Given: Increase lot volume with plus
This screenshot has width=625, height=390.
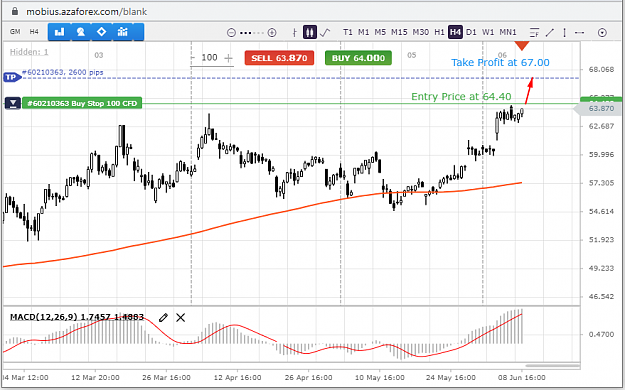Looking at the screenshot, I should pos(228,58).
